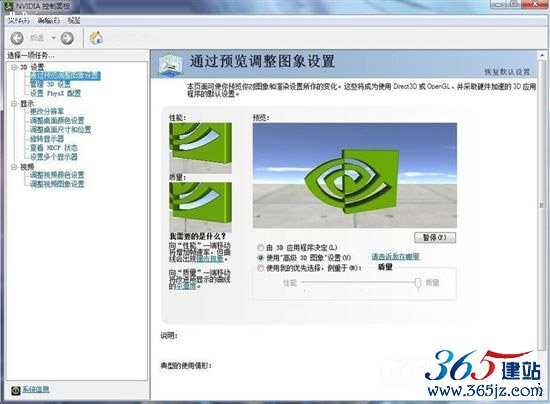Click the Forward arrow icon
The image size is (550, 404).
click(67, 38)
